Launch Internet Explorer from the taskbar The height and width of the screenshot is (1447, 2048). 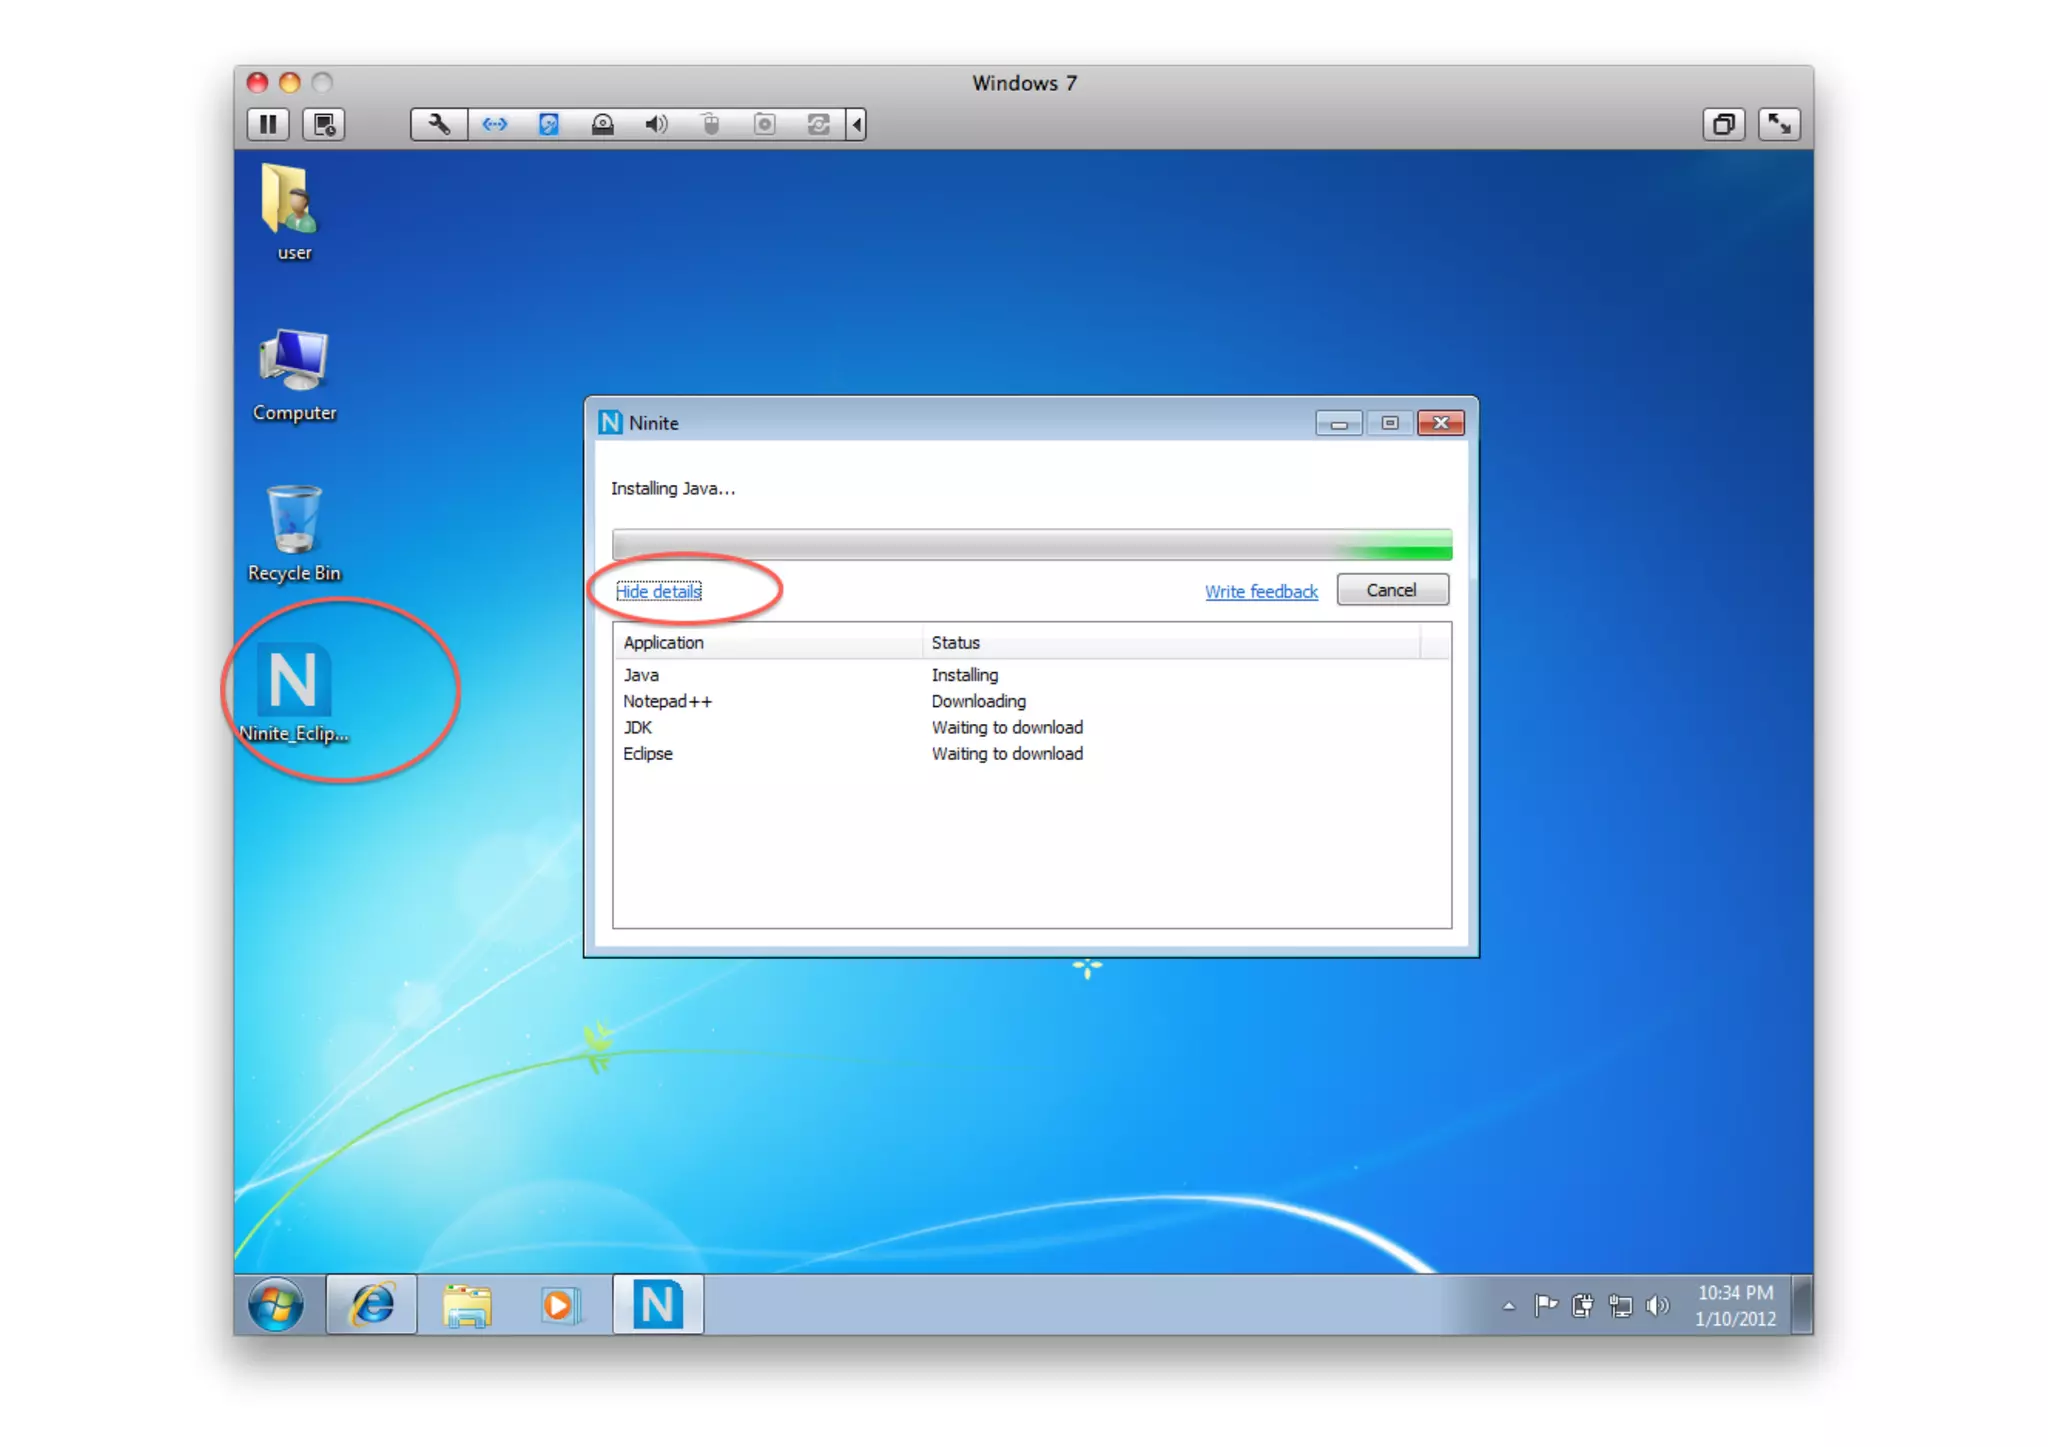click(x=372, y=1304)
